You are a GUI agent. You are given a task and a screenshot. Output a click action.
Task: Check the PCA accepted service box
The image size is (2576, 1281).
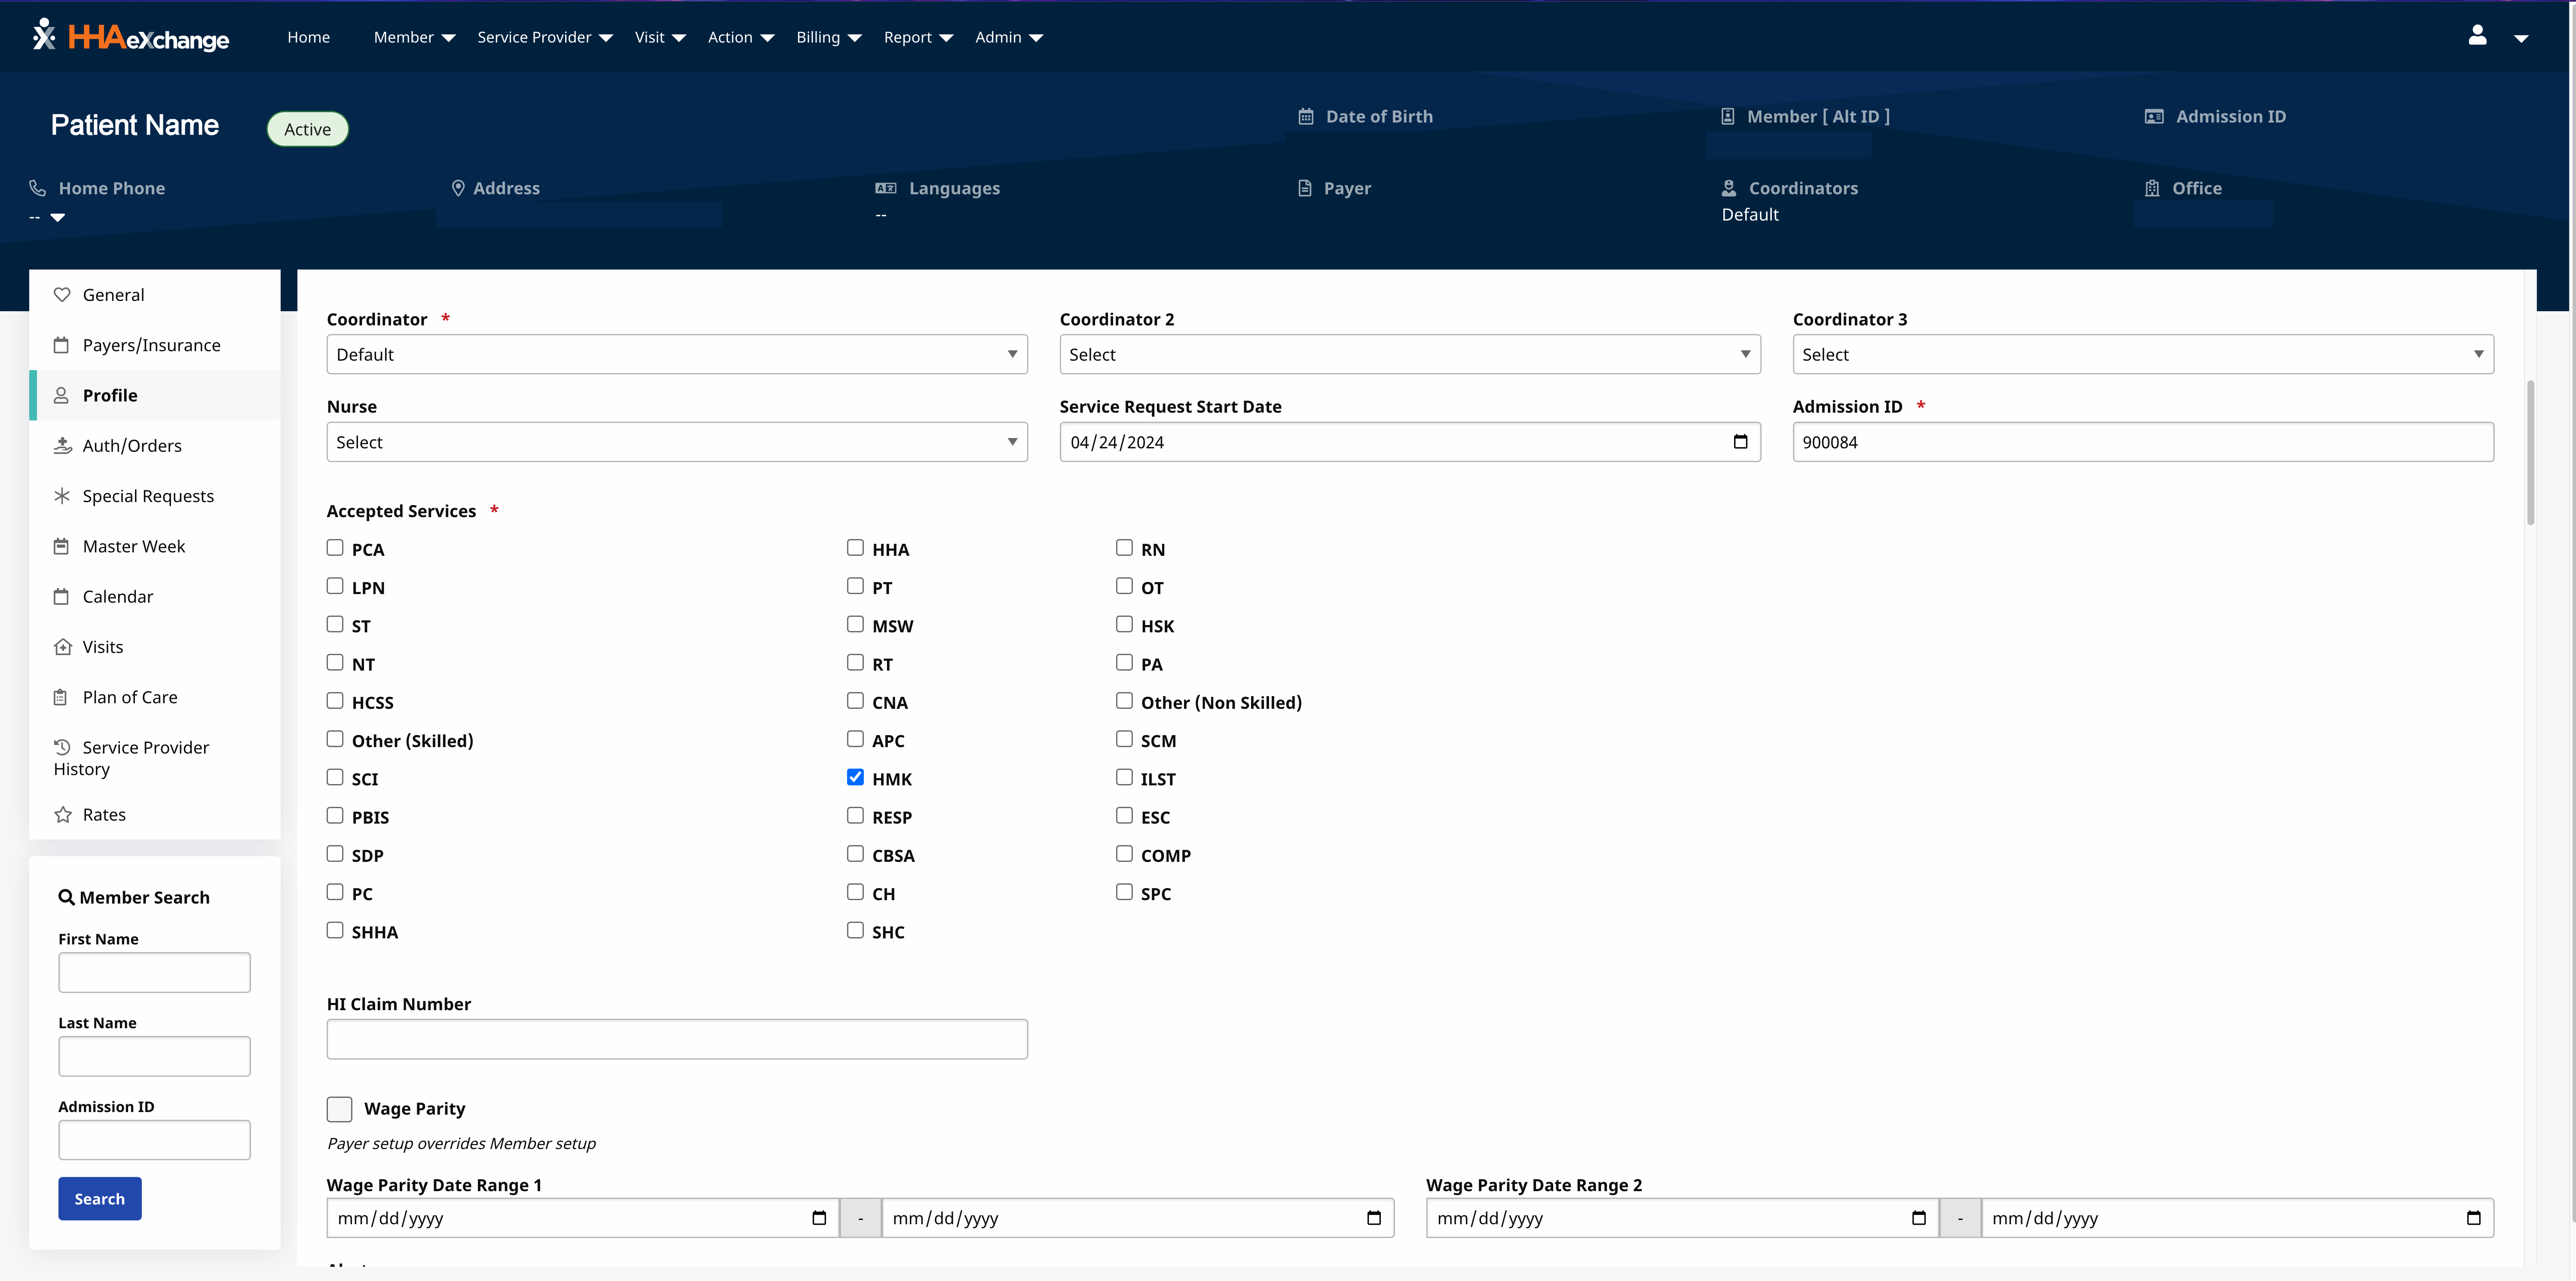tap(335, 548)
